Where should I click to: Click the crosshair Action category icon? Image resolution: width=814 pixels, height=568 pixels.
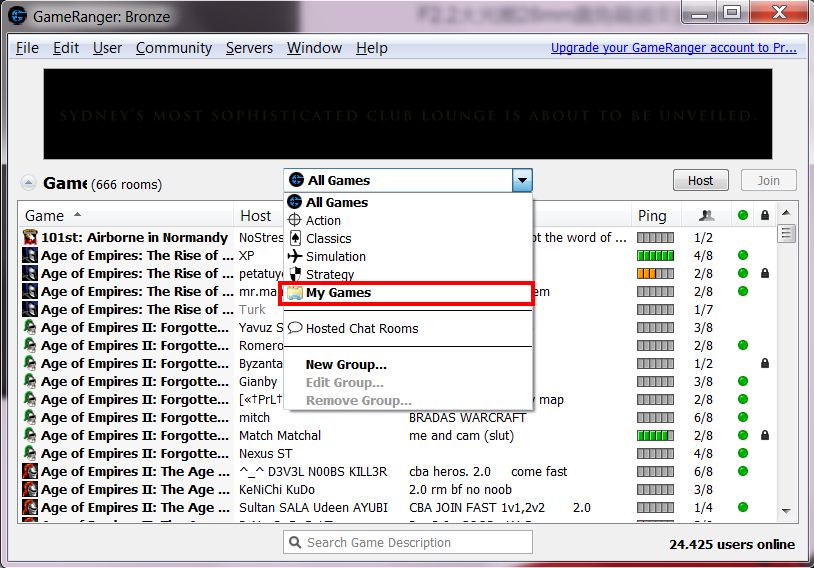pos(294,220)
